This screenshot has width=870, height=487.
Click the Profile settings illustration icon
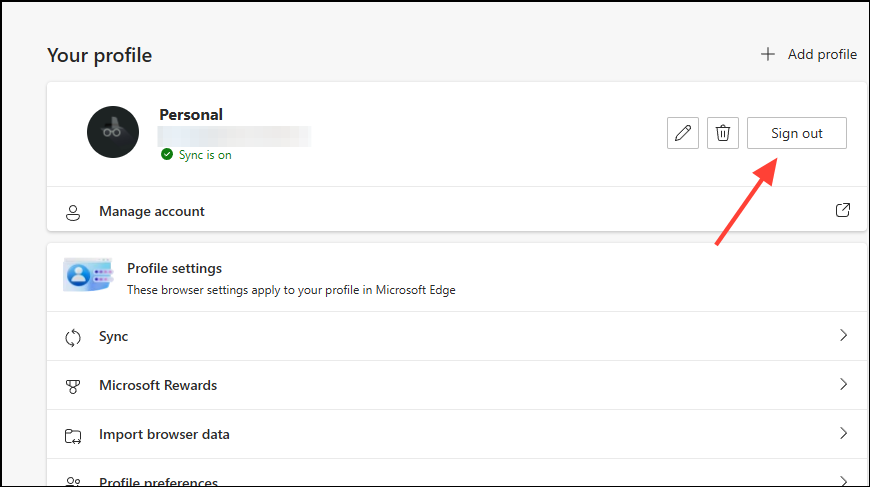tap(88, 275)
